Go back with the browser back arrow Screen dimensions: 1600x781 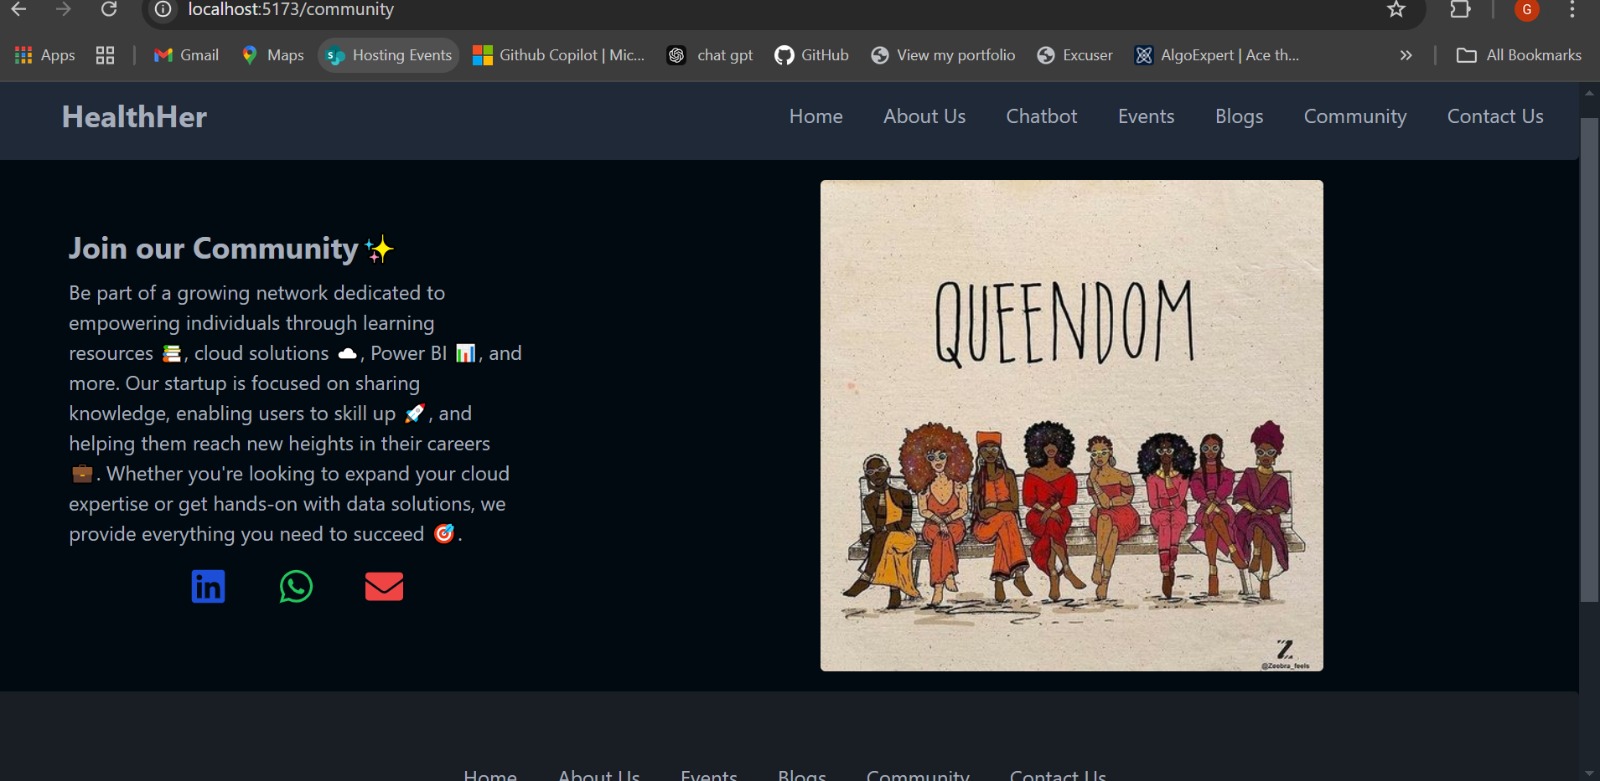(x=19, y=10)
